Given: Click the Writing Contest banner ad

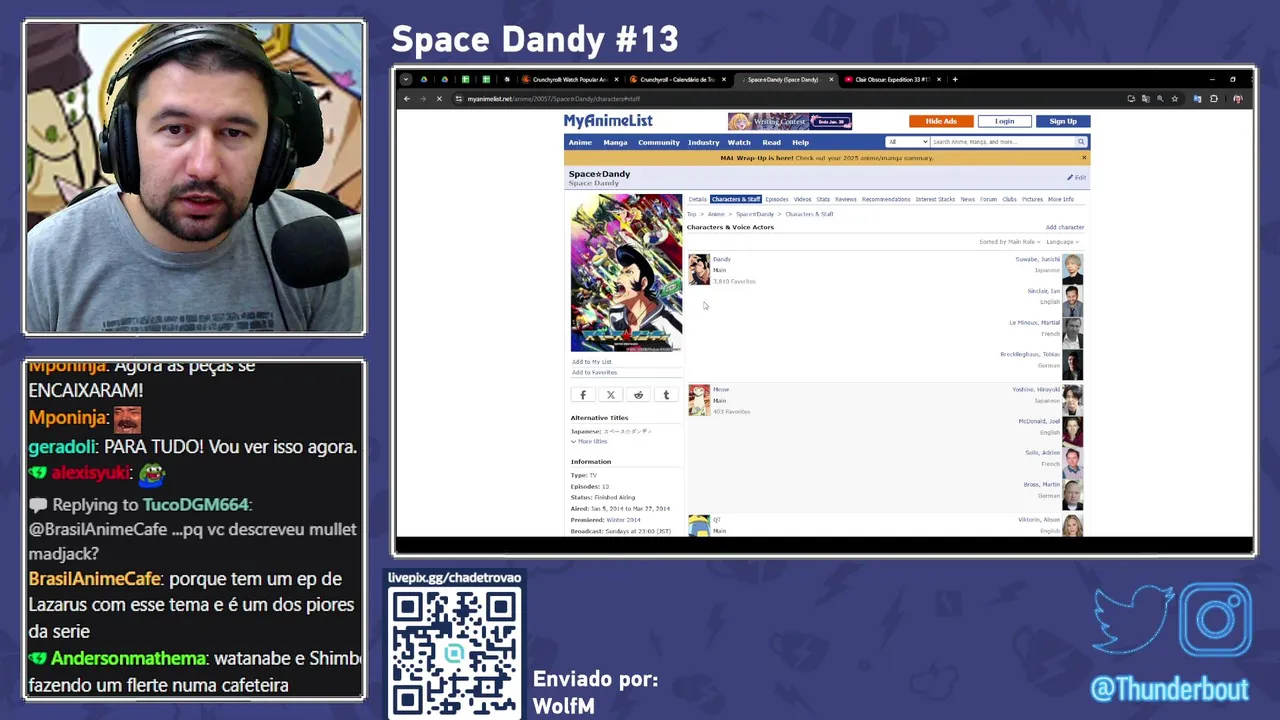Looking at the screenshot, I should tap(790, 121).
